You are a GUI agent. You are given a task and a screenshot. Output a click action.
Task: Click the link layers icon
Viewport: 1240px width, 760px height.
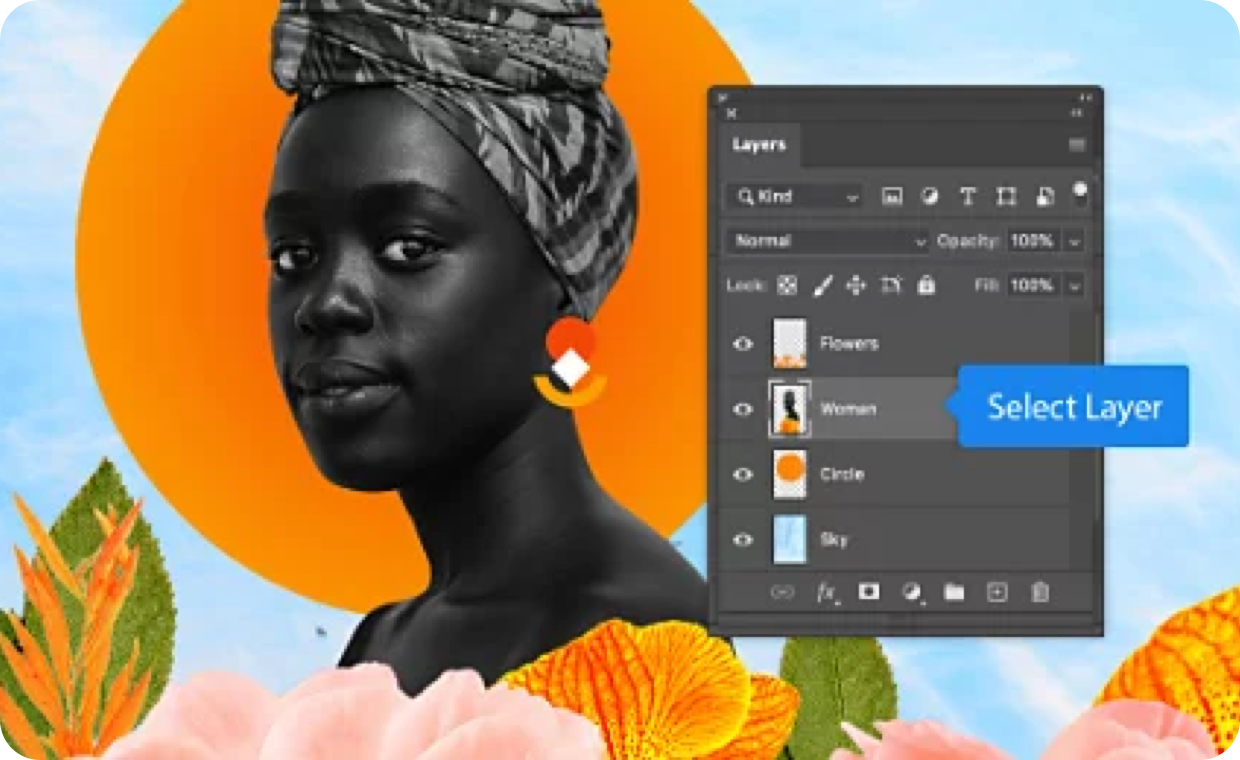tap(782, 592)
